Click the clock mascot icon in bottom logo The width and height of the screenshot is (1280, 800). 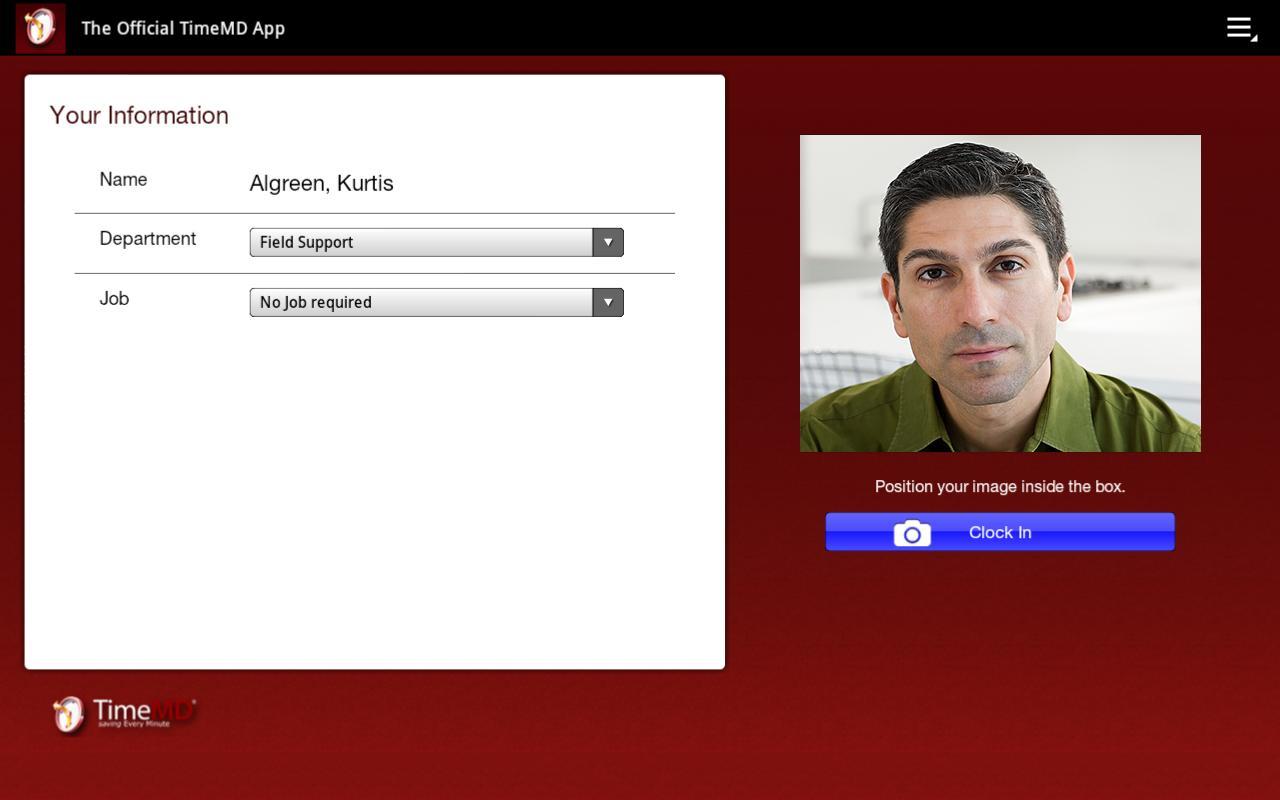[68, 714]
